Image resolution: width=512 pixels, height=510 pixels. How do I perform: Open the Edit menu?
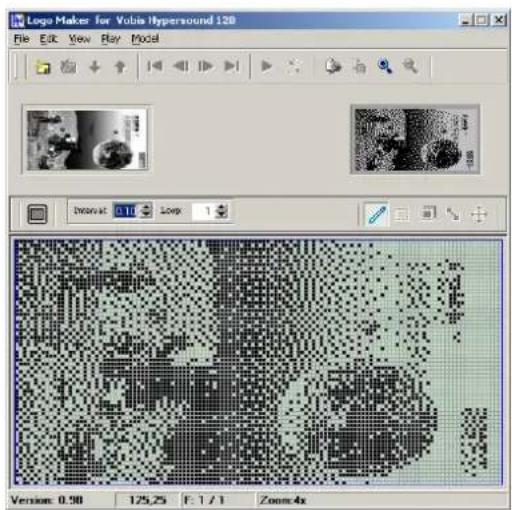coord(49,39)
